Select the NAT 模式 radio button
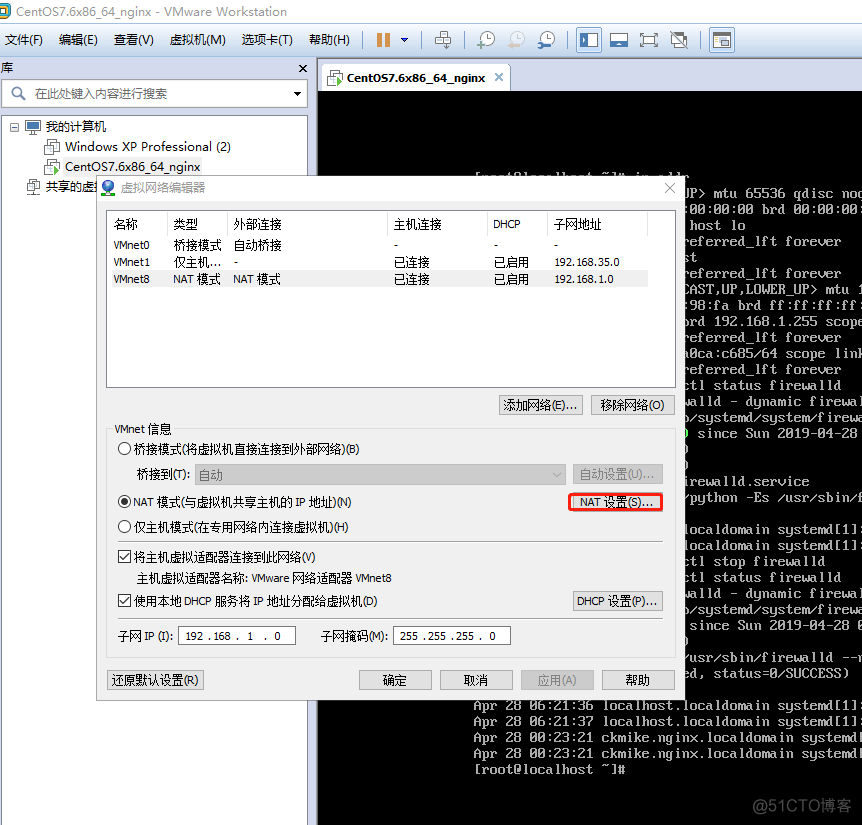Screen dimensions: 862x825 (x=124, y=502)
